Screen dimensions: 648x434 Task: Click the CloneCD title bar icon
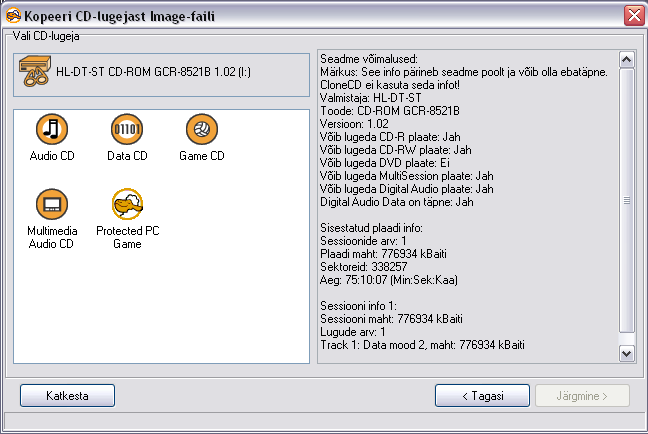pyautogui.click(x=13, y=16)
